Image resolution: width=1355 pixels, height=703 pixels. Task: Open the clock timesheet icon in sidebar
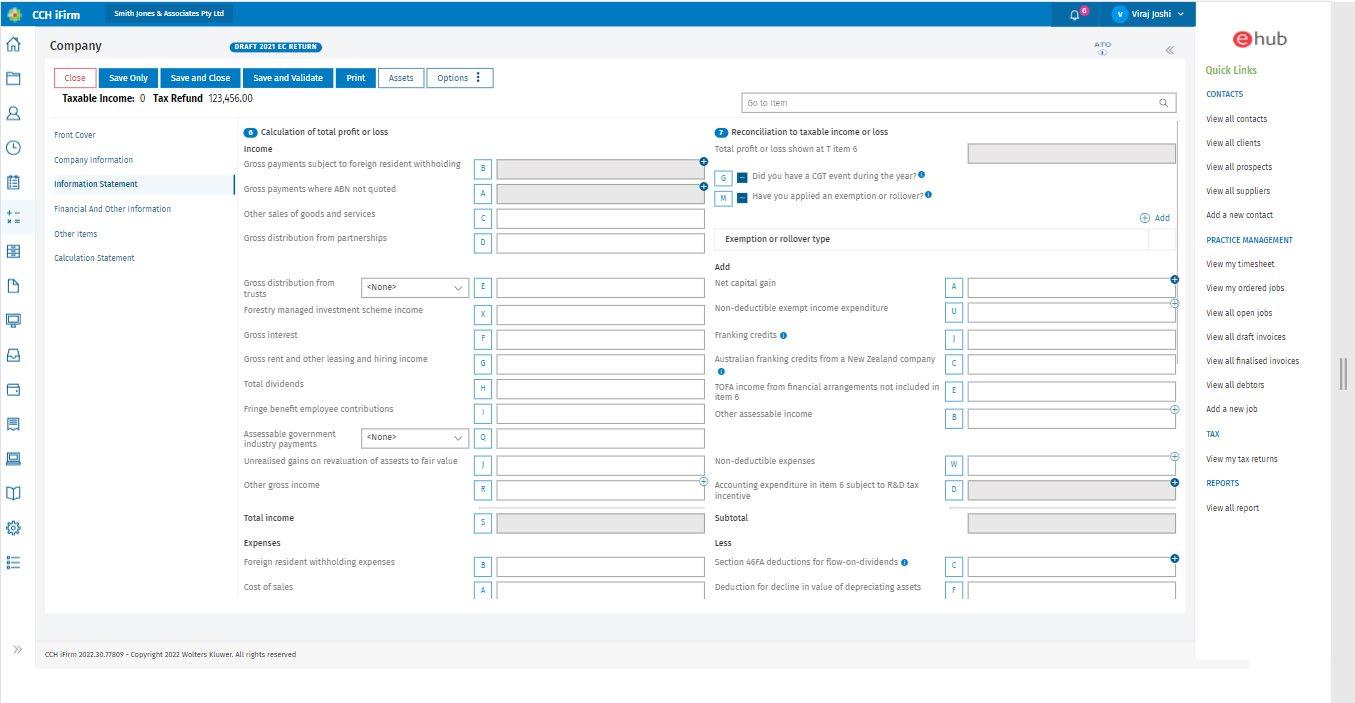coord(14,147)
